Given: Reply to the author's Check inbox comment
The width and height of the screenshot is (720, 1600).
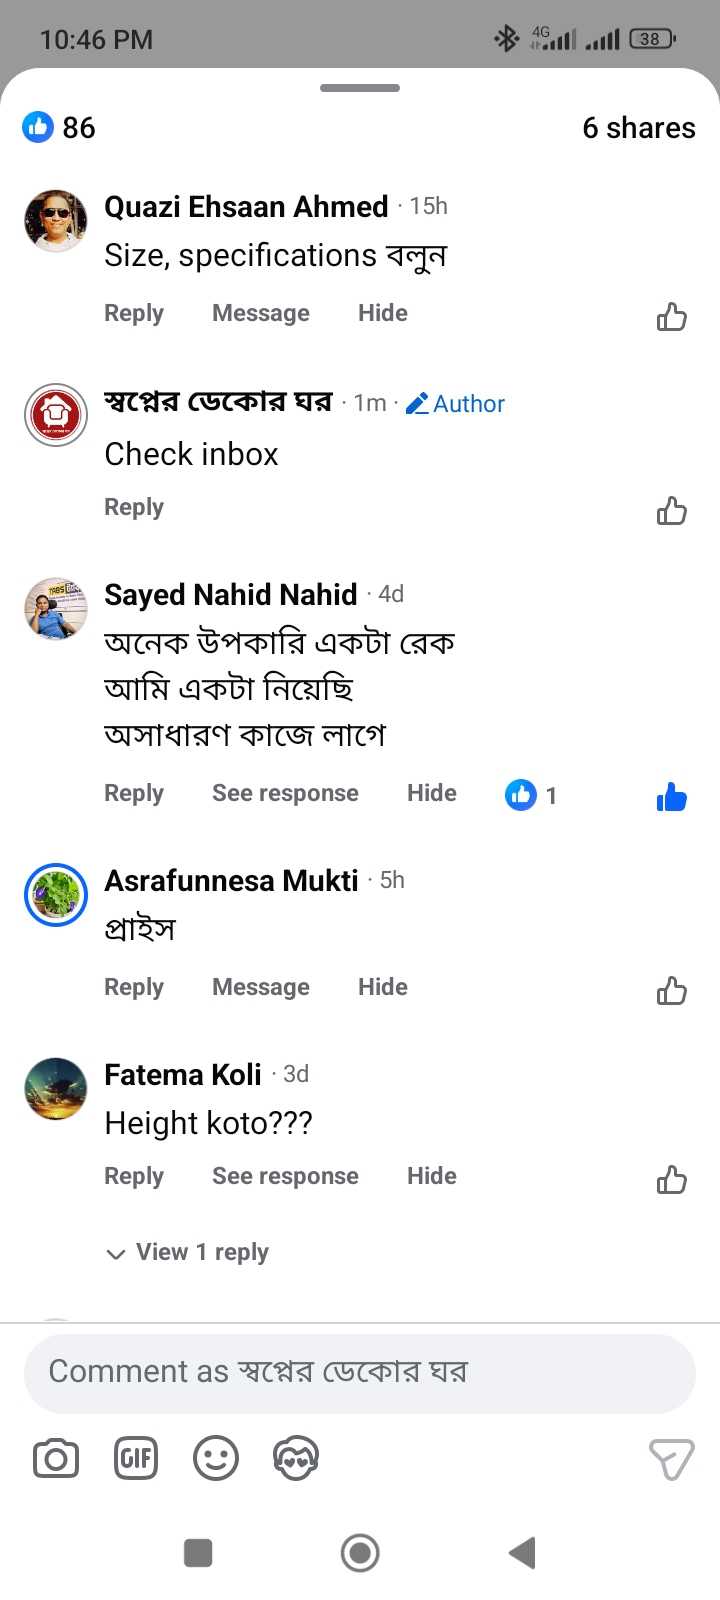Looking at the screenshot, I should tap(134, 507).
